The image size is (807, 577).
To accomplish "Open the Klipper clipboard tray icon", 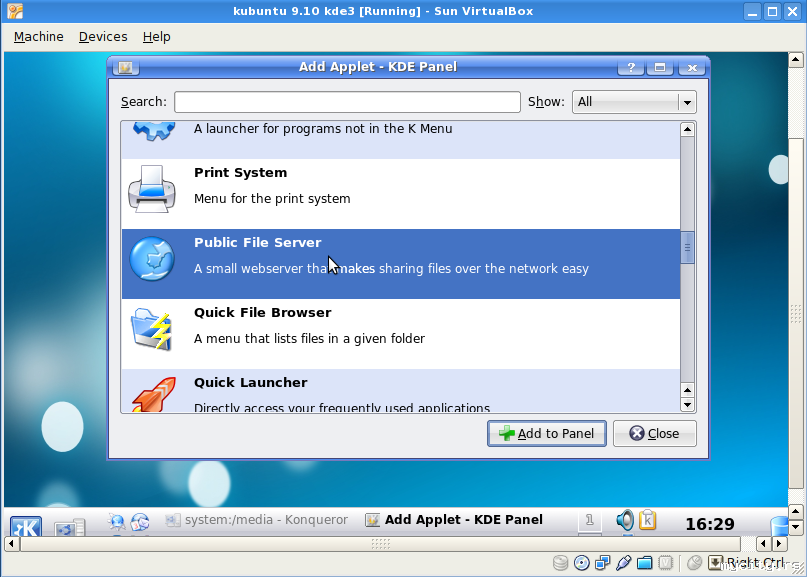I will (647, 520).
